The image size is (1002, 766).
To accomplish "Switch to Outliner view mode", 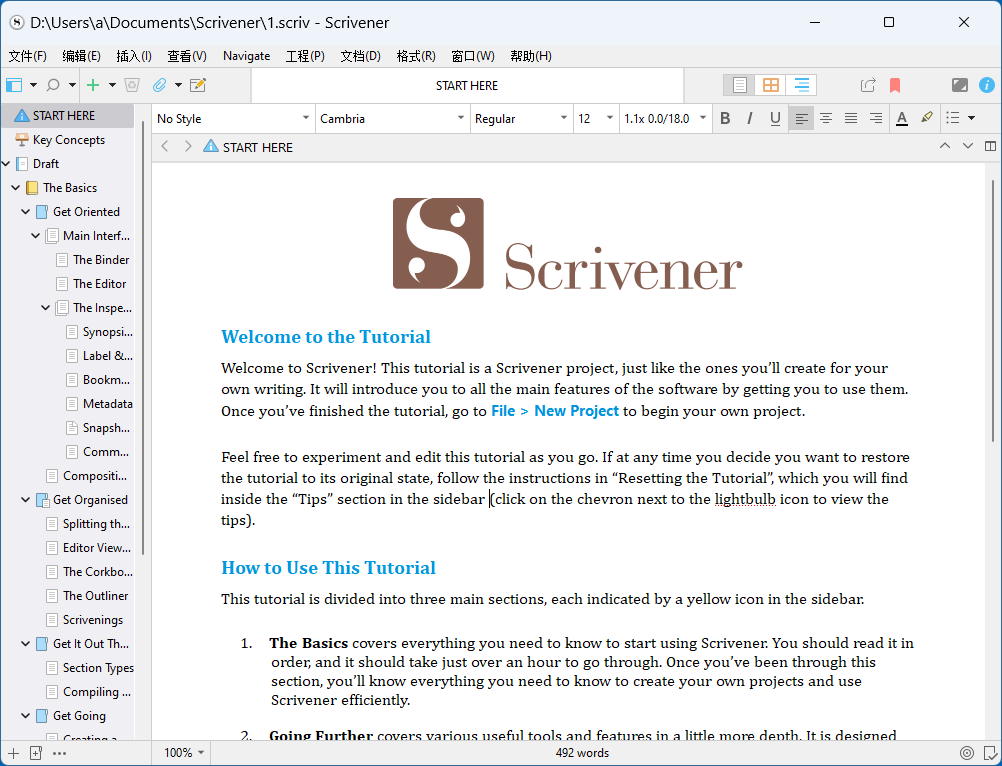I will click(801, 85).
